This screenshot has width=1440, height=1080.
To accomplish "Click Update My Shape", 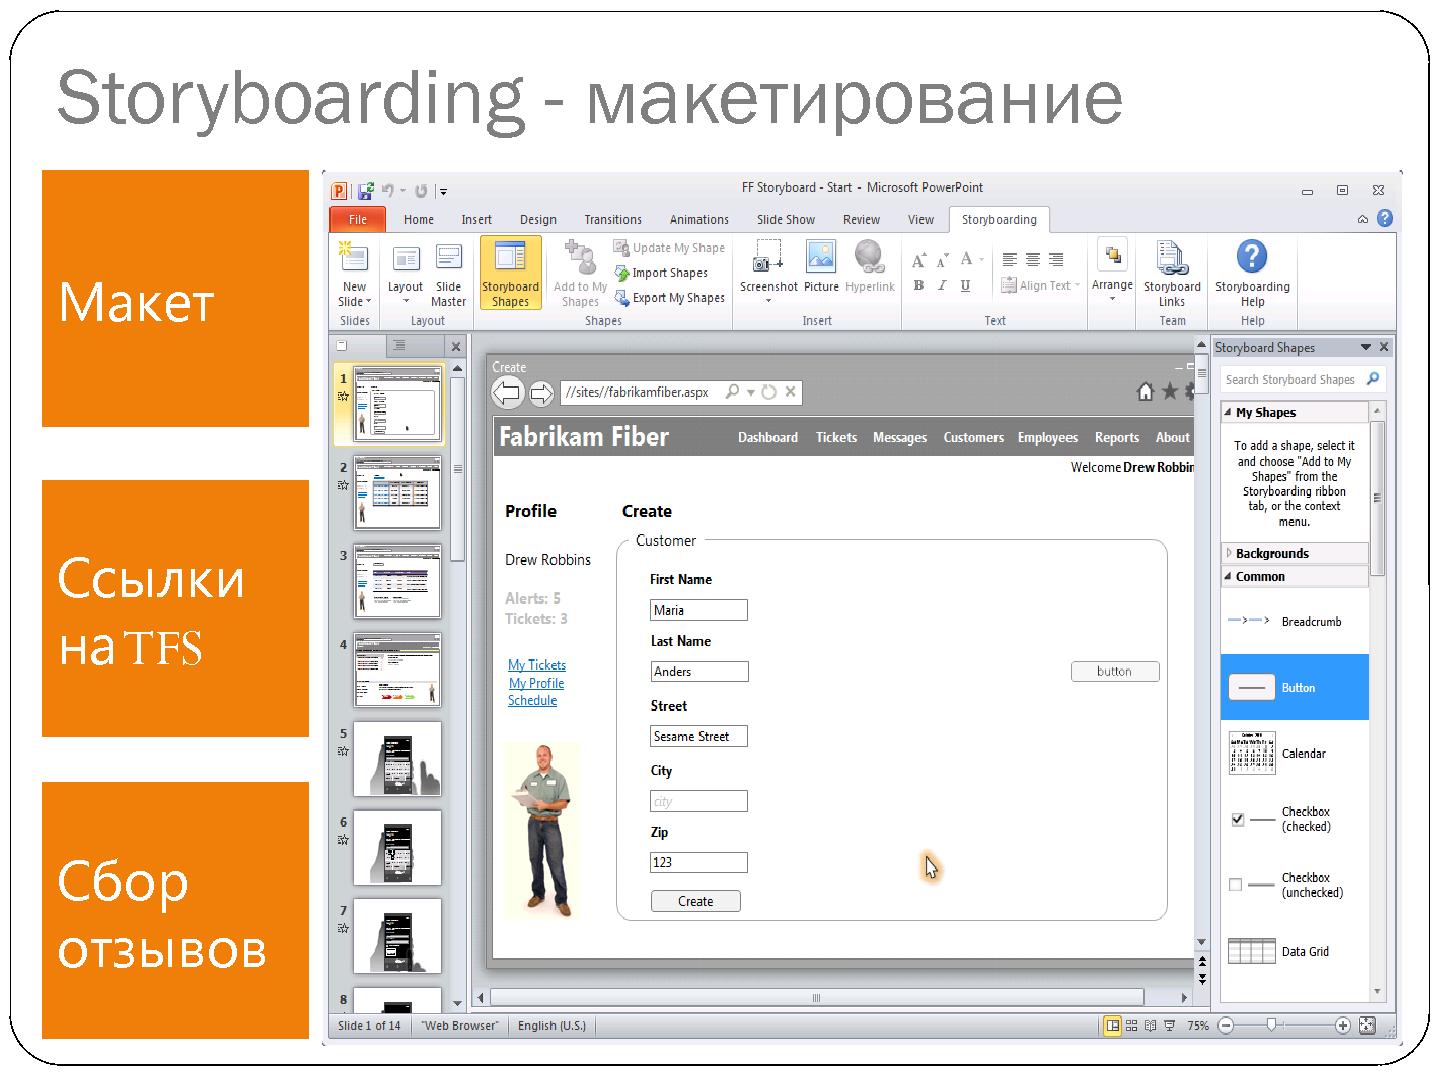I will [x=670, y=248].
